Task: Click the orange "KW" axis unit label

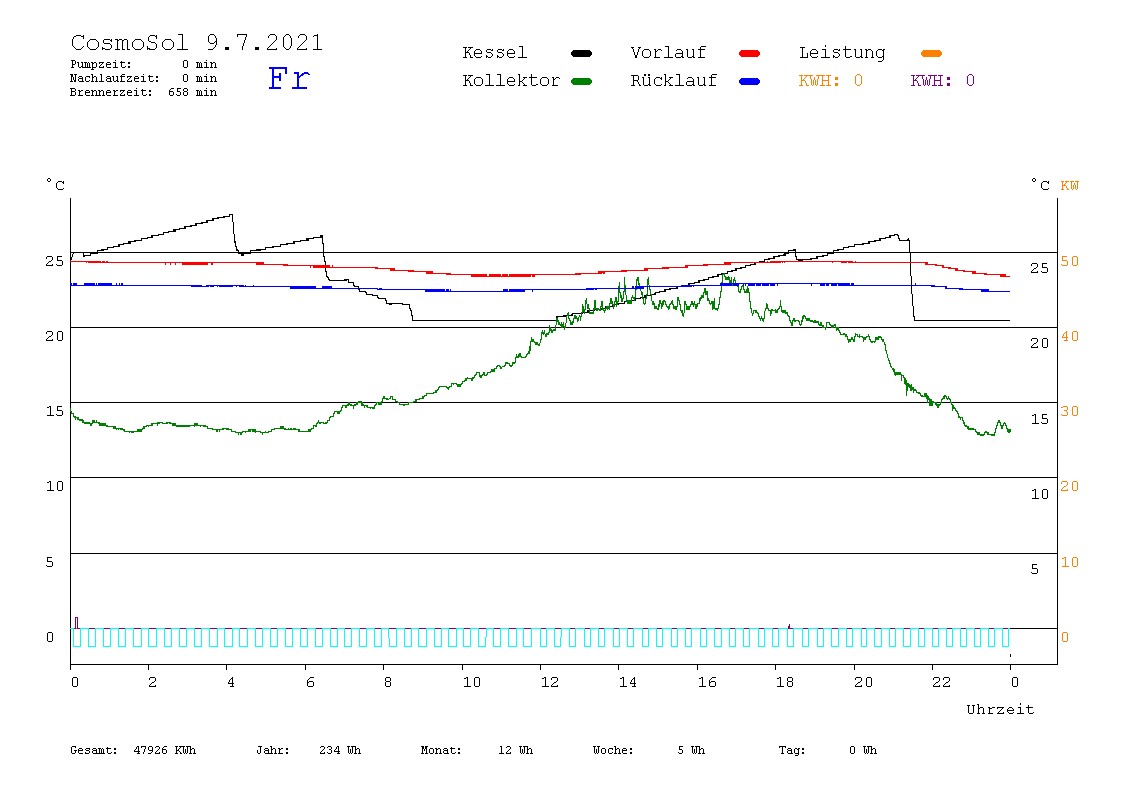Action: [1070, 185]
